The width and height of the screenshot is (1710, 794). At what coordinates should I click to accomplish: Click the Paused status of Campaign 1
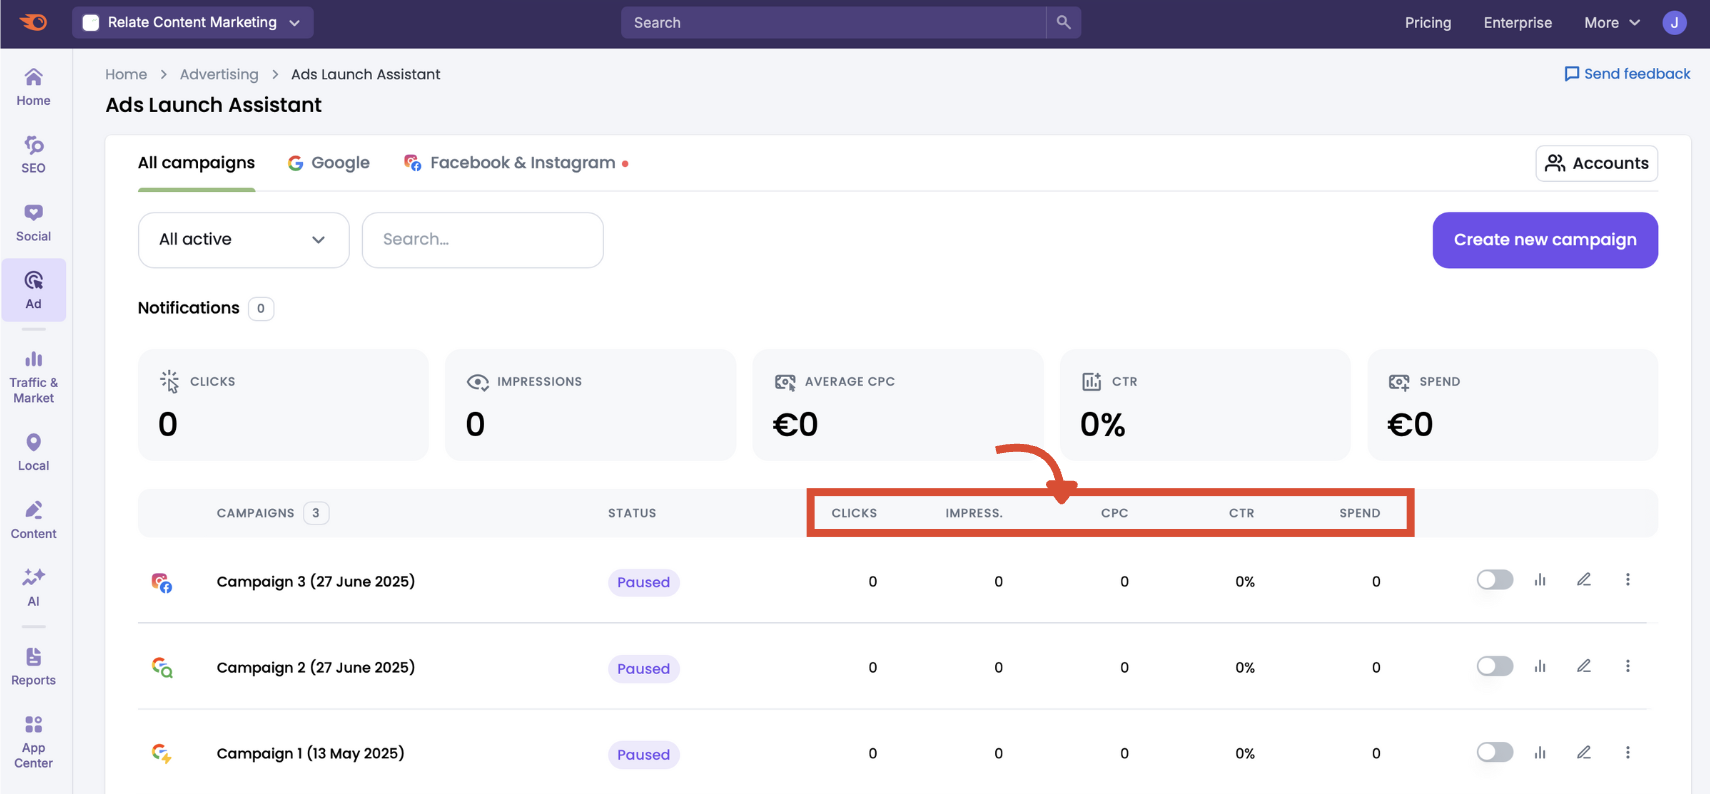(643, 754)
